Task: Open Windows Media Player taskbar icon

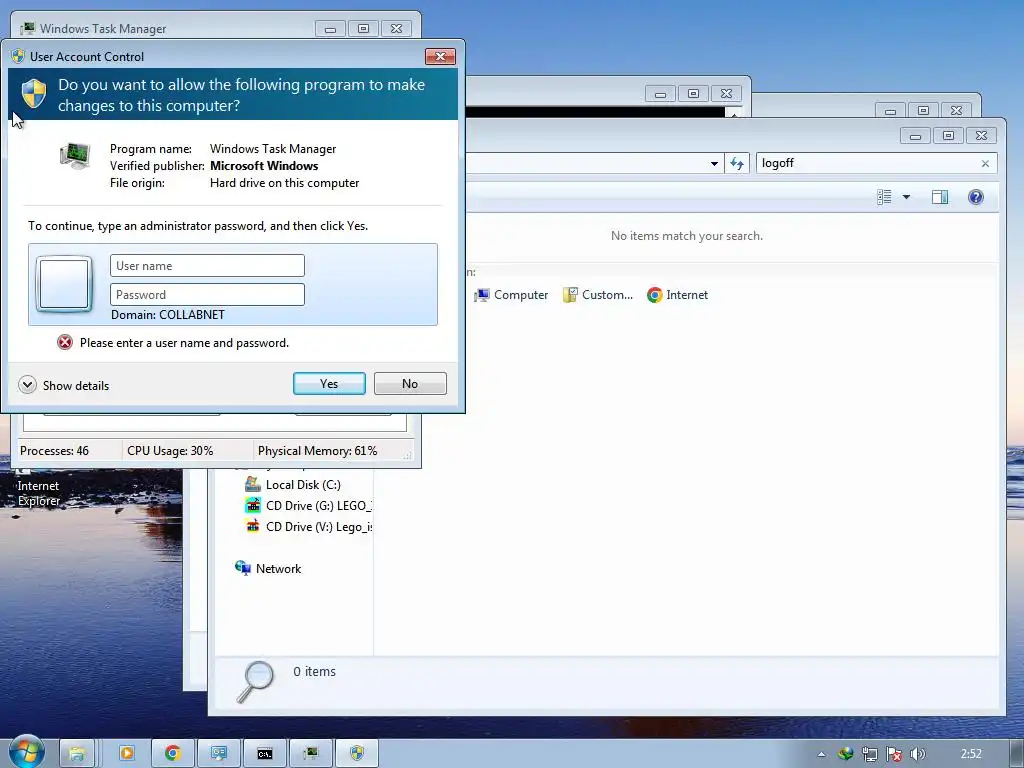Action: (127, 754)
